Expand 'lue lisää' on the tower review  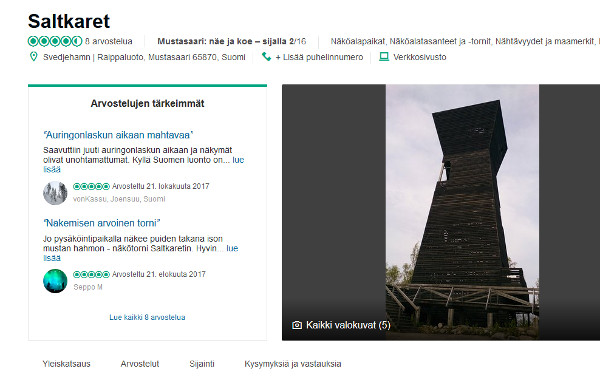(x=232, y=248)
